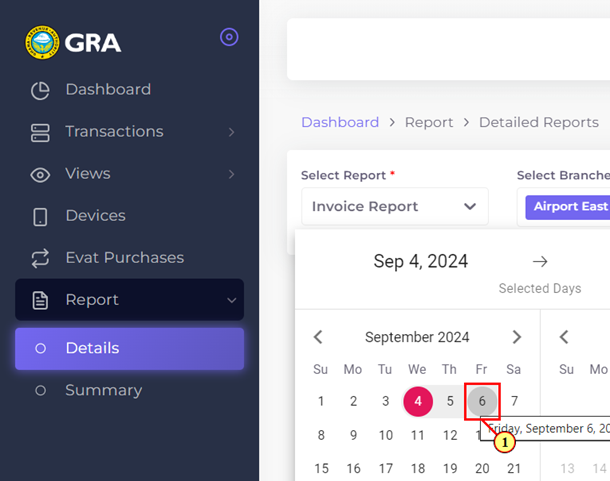Click the Evat Purchases repeat icon
Image resolution: width=610 pixels, height=481 pixels.
tap(40, 258)
